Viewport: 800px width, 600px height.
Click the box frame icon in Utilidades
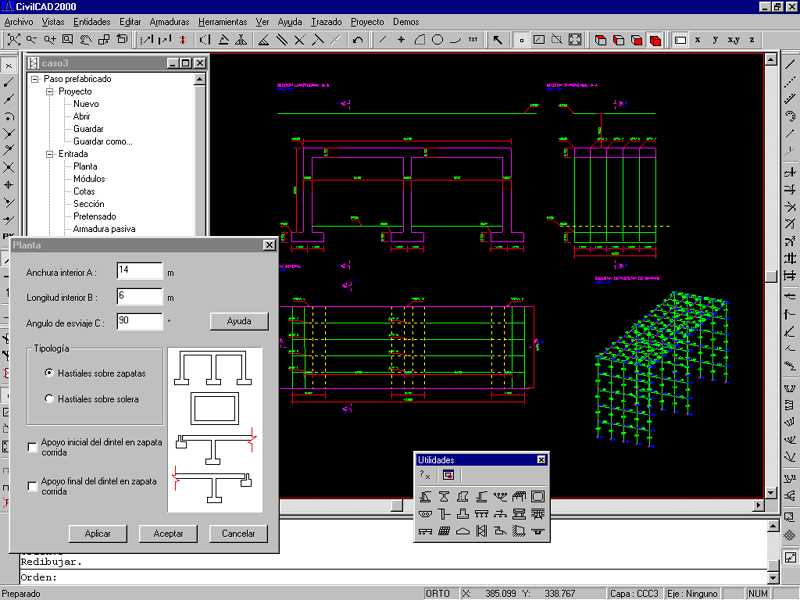coord(538,496)
